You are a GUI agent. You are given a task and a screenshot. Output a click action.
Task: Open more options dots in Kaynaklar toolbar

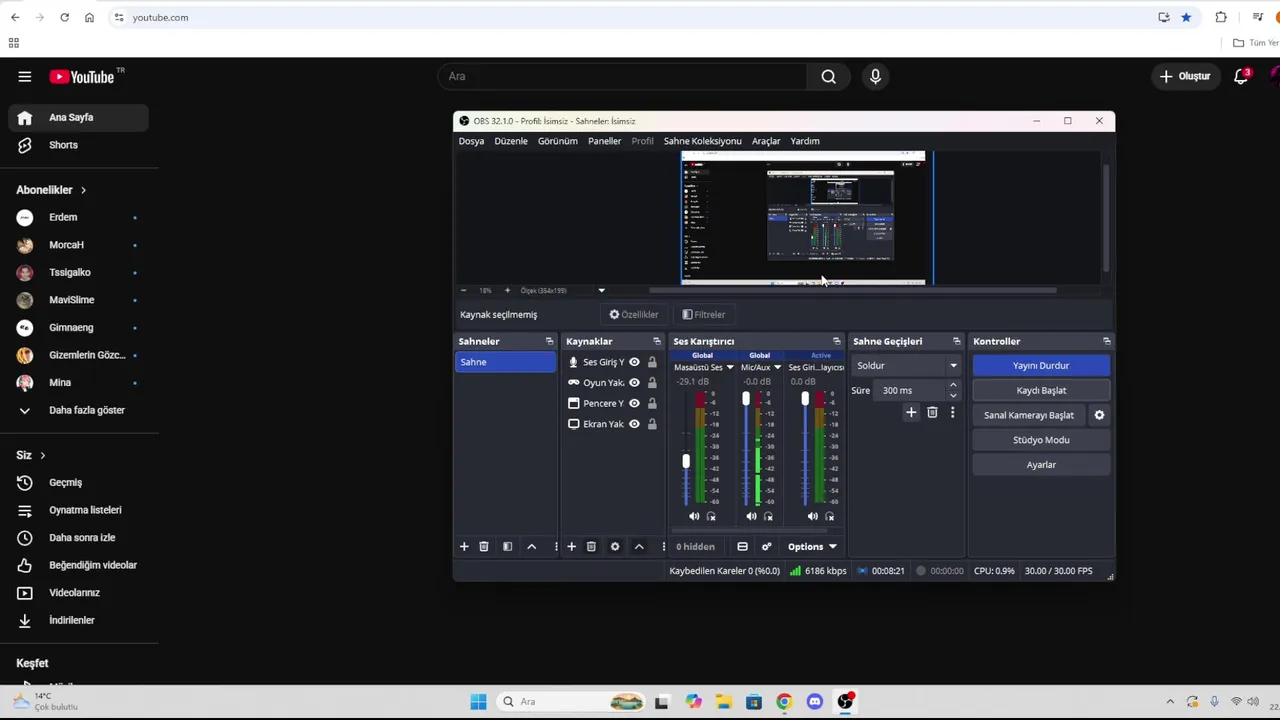663,546
